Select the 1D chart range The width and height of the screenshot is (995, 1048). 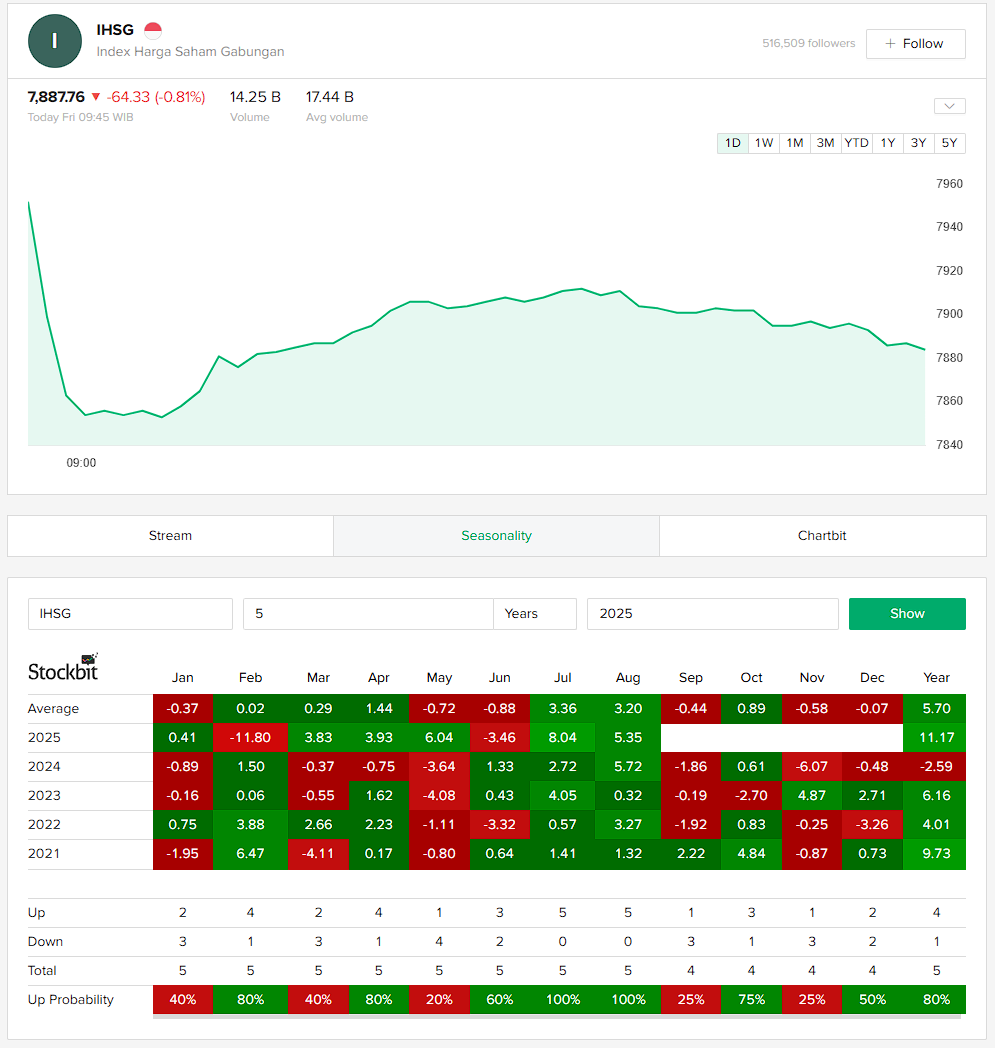pyautogui.click(x=733, y=143)
